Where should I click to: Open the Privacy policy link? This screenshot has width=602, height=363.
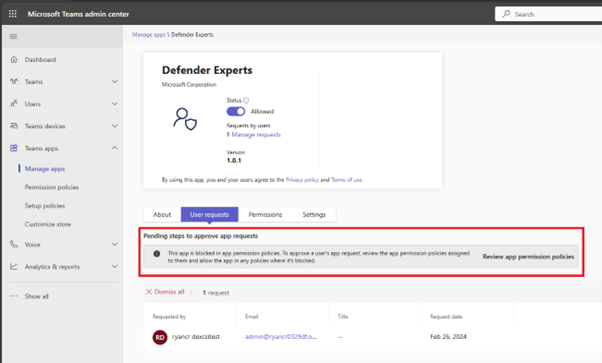302,180
